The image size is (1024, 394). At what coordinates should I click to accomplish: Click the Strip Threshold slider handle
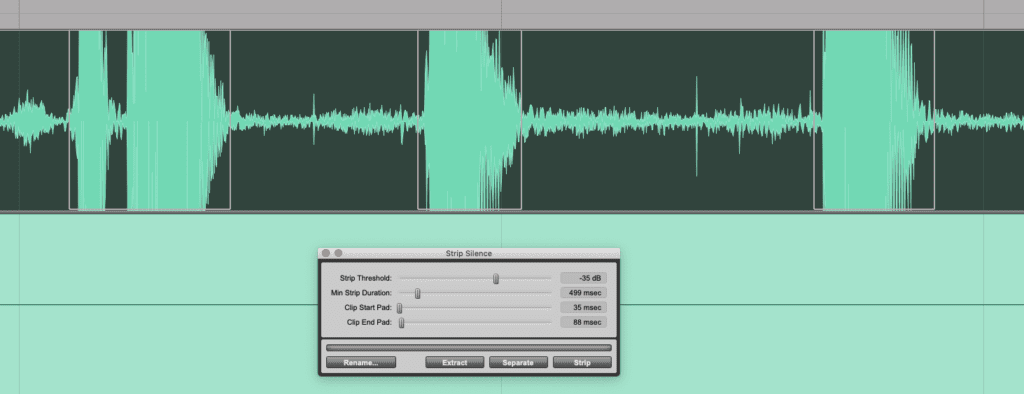tap(496, 279)
